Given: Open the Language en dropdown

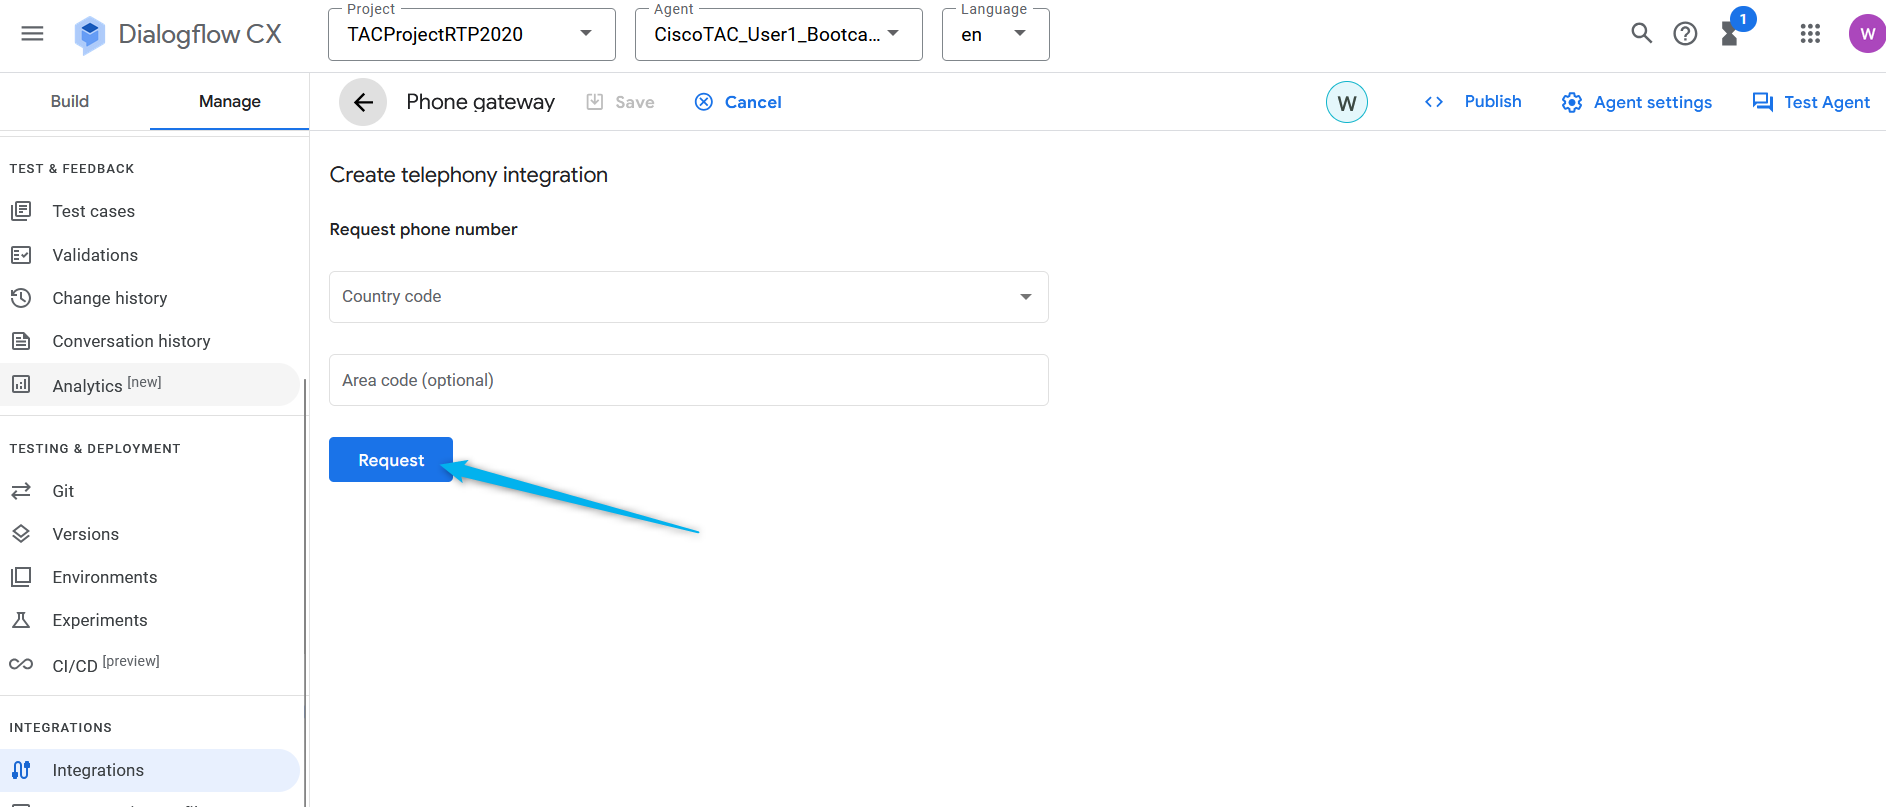Looking at the screenshot, I should point(996,35).
